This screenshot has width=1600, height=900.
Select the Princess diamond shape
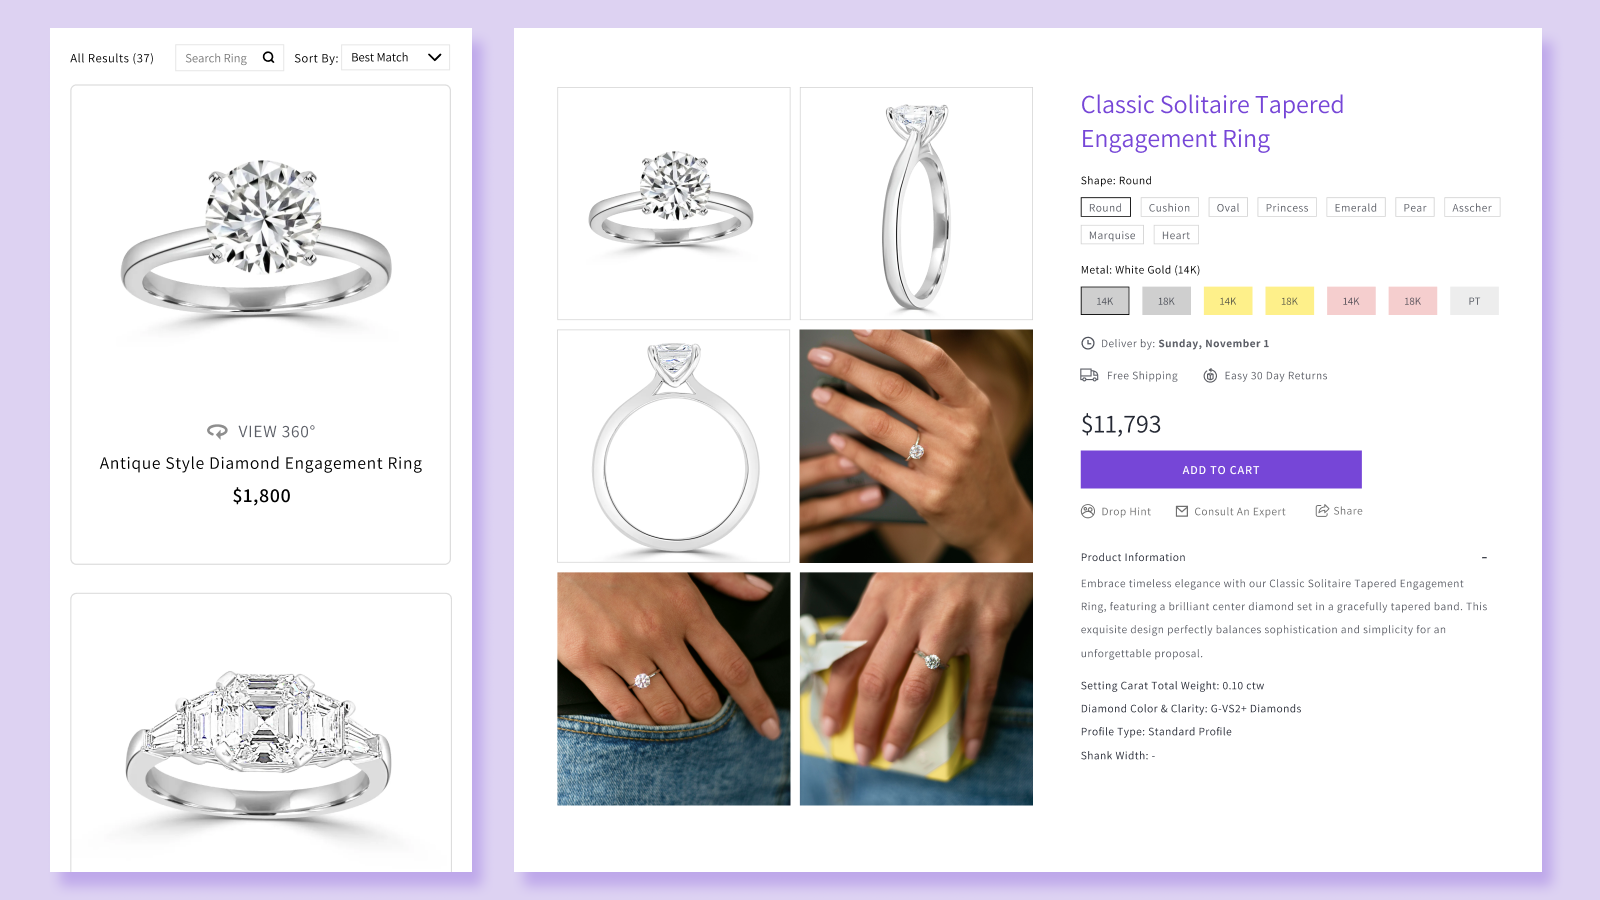[1286, 207]
